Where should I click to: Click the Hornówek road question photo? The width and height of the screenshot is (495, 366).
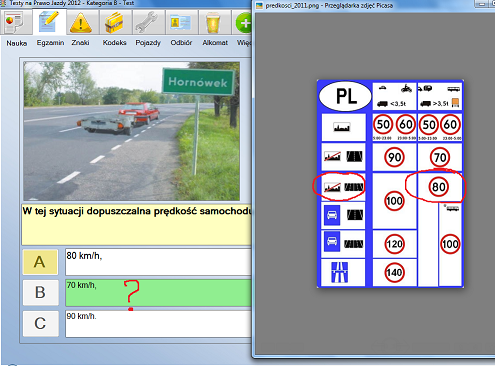[131, 131]
